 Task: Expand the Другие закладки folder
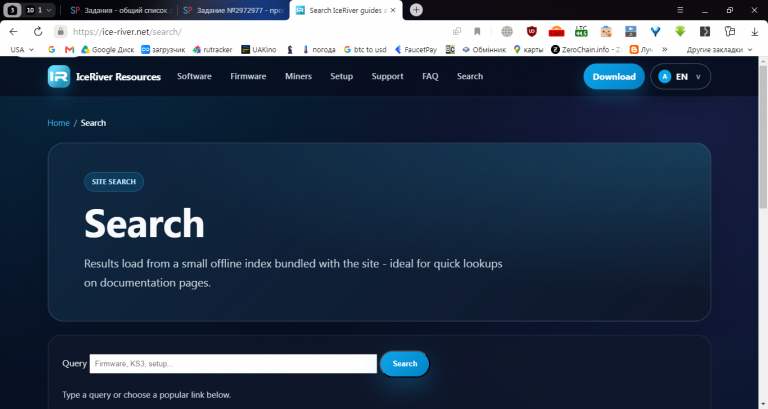pos(719,49)
